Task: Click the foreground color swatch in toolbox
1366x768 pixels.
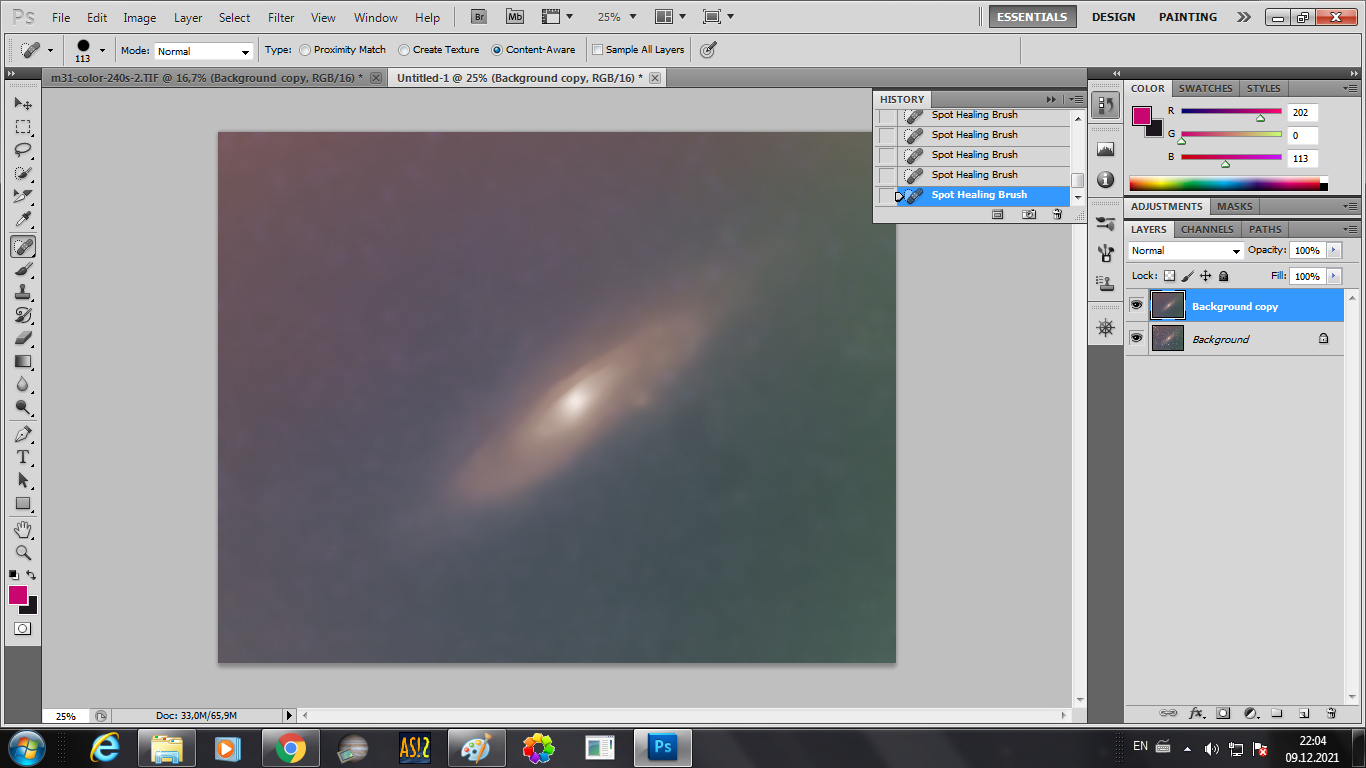Action: tap(18, 595)
